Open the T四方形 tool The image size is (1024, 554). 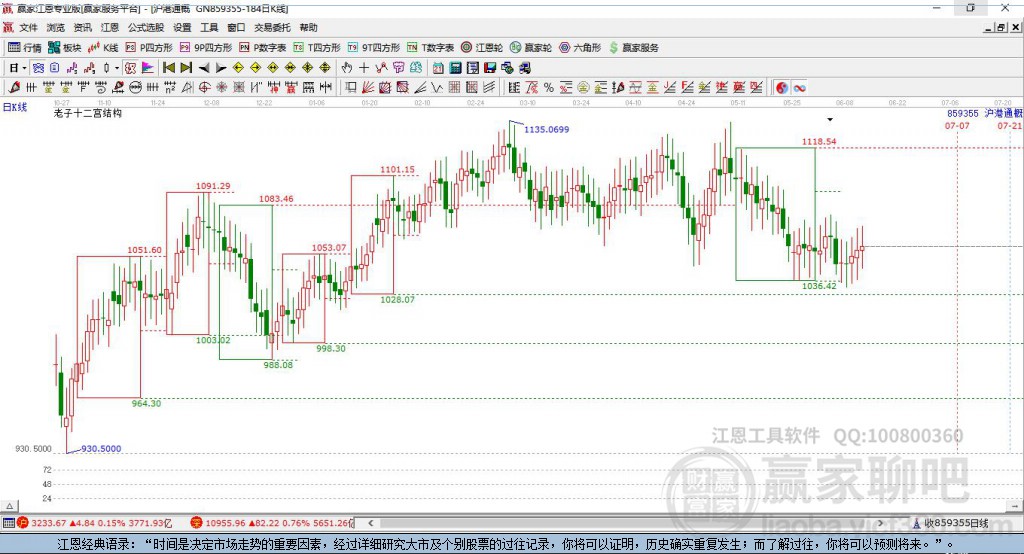317,48
